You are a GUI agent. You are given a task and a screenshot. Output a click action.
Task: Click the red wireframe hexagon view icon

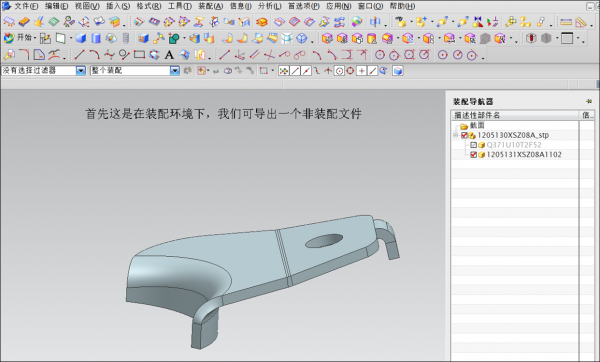coord(531,38)
